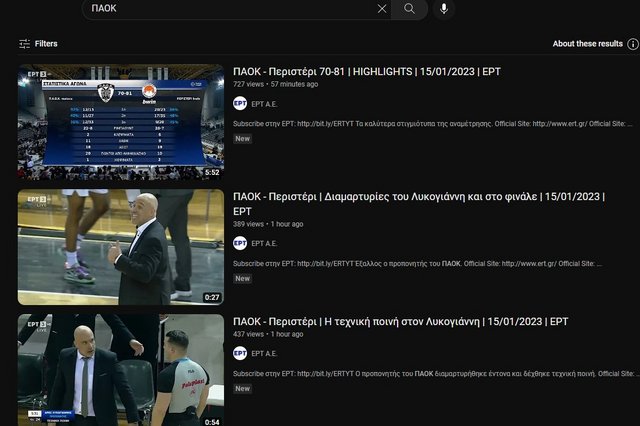Click the 'Έξαλλος ο προπονητής' description snippet
This screenshot has width=640, height=426.
tap(417, 264)
